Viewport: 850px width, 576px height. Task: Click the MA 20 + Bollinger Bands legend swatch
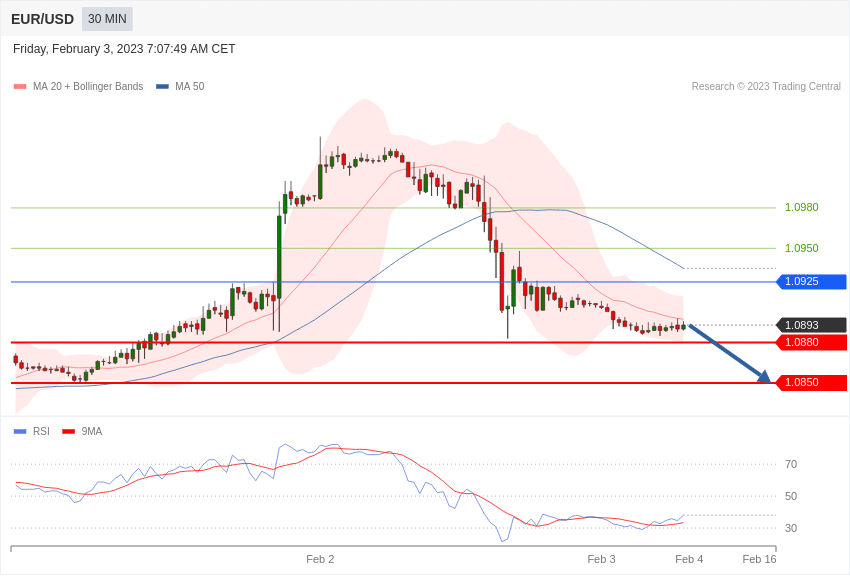tap(20, 87)
